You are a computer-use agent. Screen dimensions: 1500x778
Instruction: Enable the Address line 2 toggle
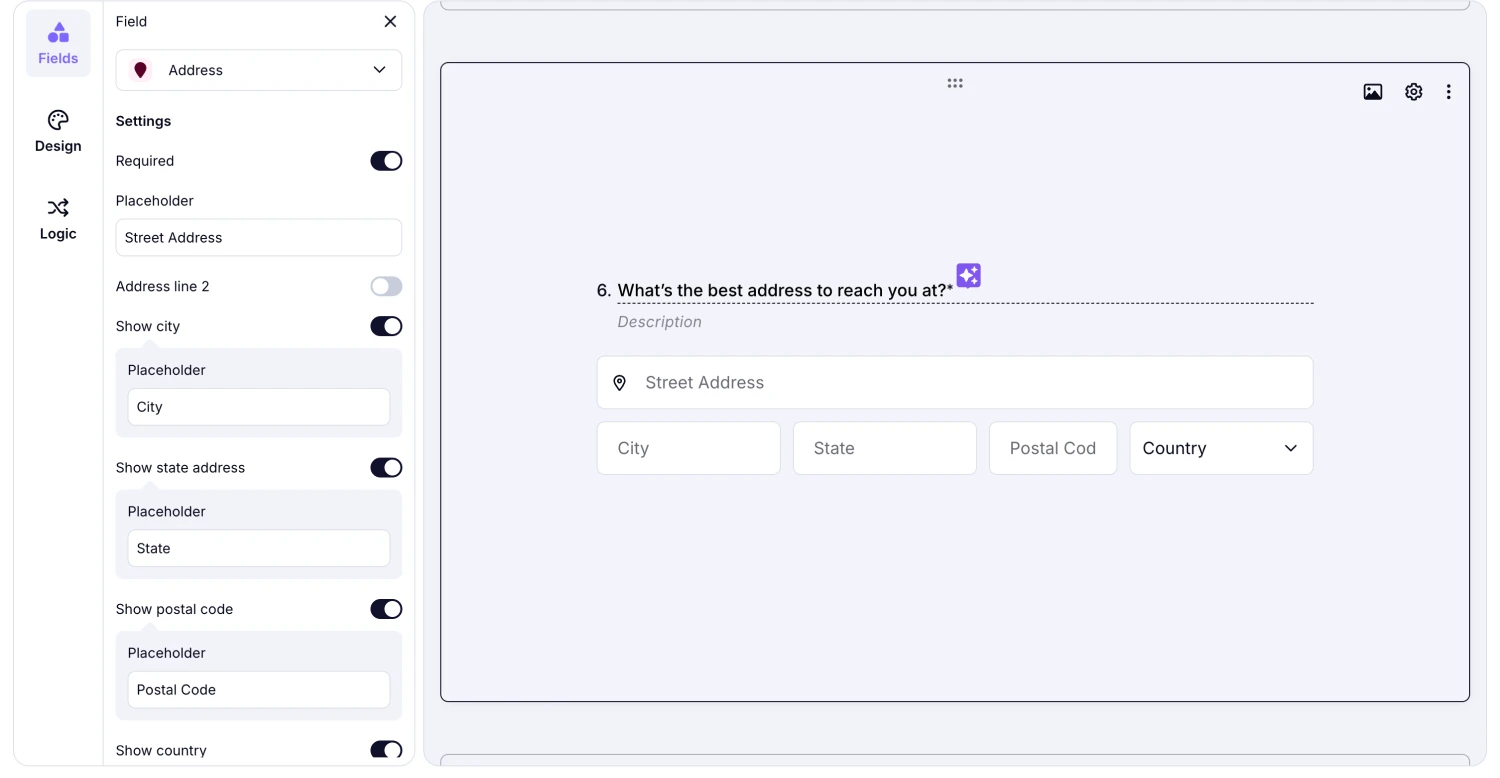386,286
